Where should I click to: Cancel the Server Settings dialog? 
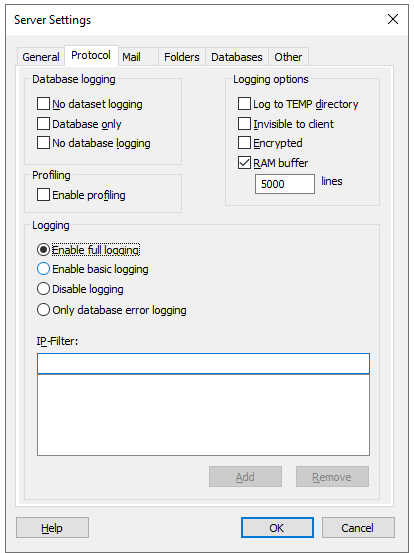click(x=358, y=528)
